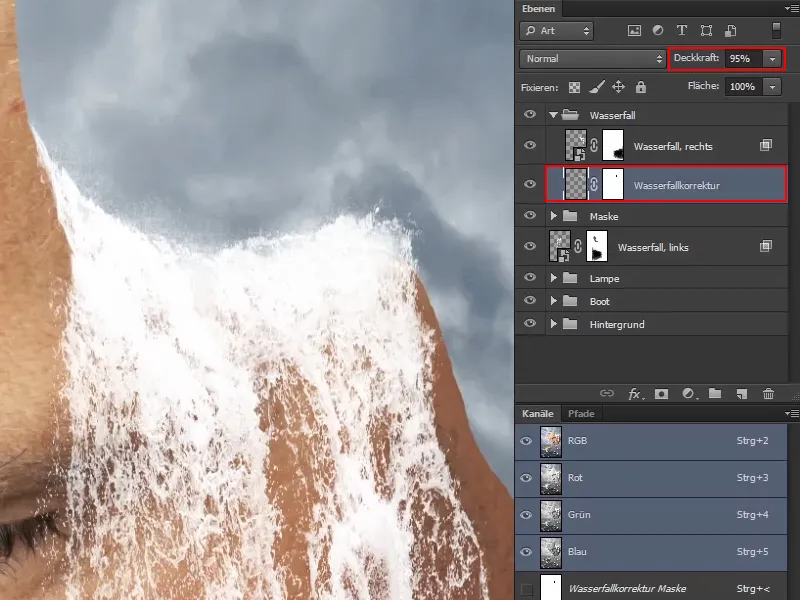Select the Grün channel name

click(x=579, y=515)
